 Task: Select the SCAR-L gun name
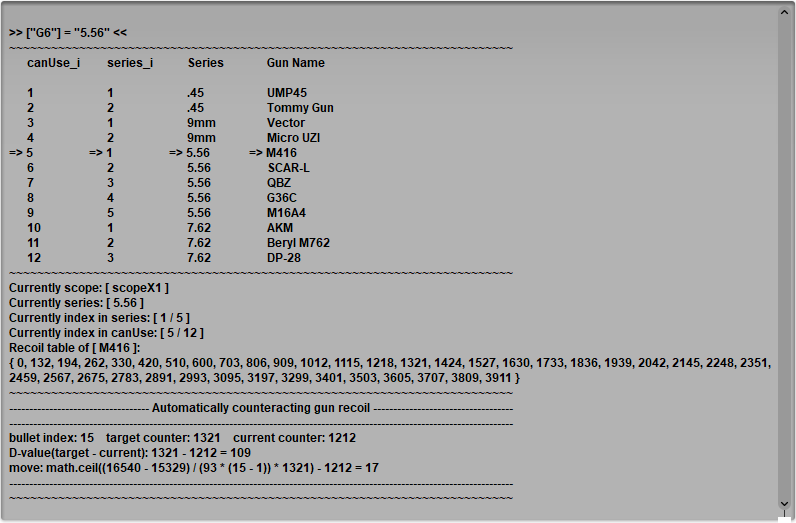[288, 168]
